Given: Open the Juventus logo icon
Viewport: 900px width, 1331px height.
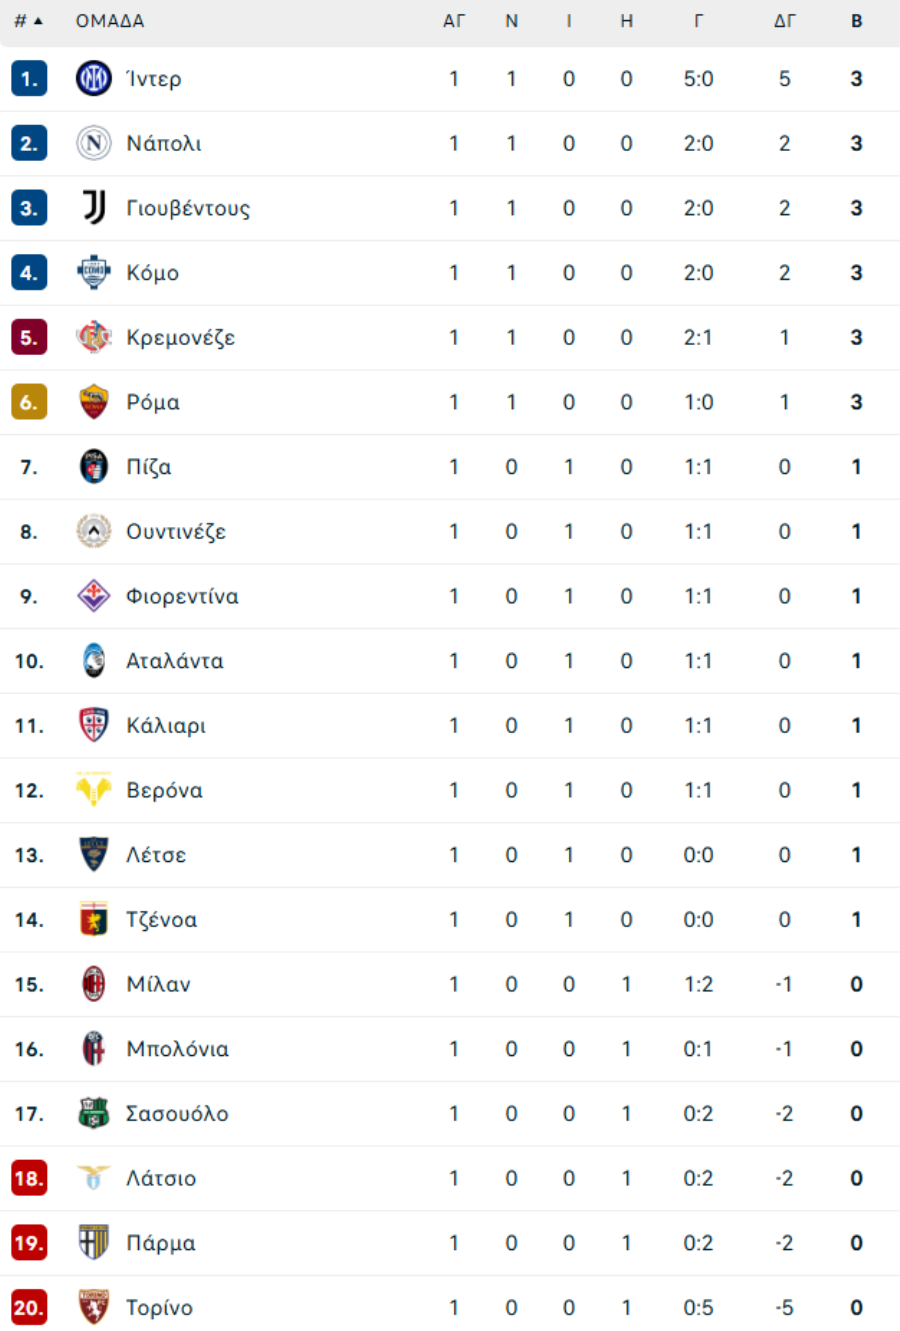Looking at the screenshot, I should 94,208.
